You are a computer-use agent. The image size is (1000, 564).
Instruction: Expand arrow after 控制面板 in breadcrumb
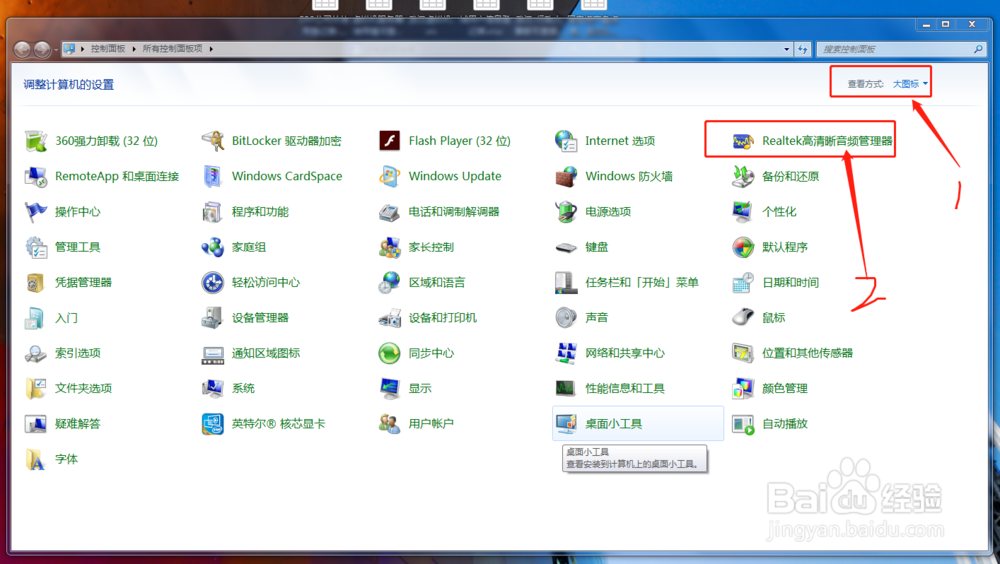(134, 48)
